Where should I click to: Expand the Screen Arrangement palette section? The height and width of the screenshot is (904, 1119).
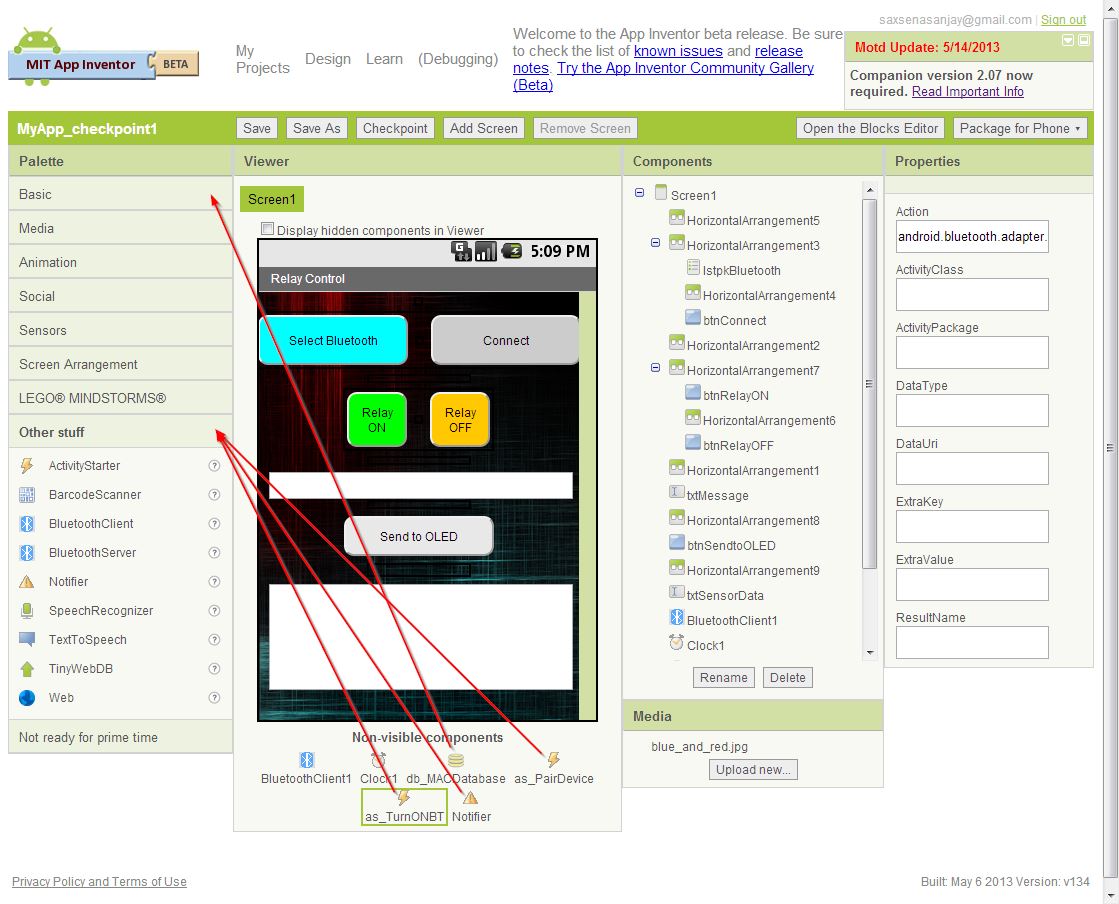pyautogui.click(x=121, y=365)
